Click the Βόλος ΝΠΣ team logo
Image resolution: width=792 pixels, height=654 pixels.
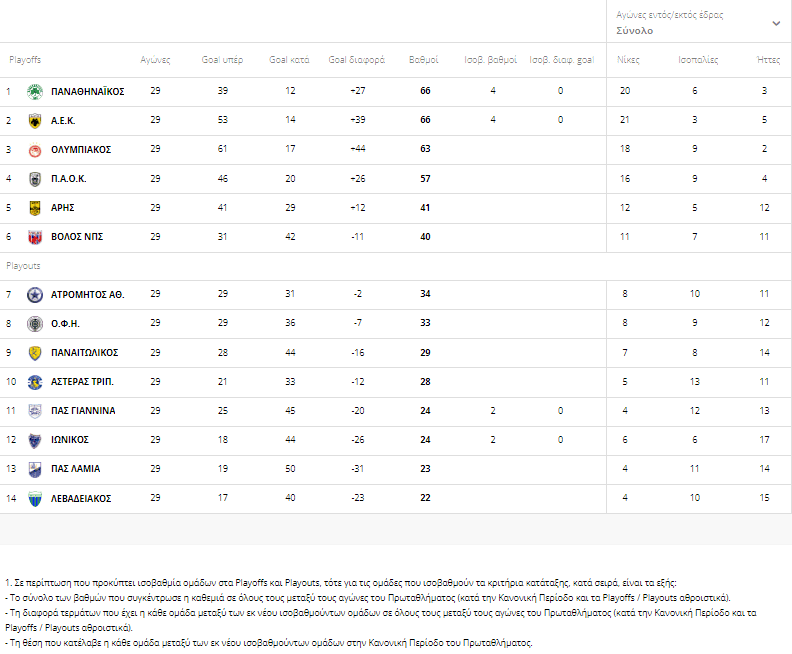click(35, 237)
